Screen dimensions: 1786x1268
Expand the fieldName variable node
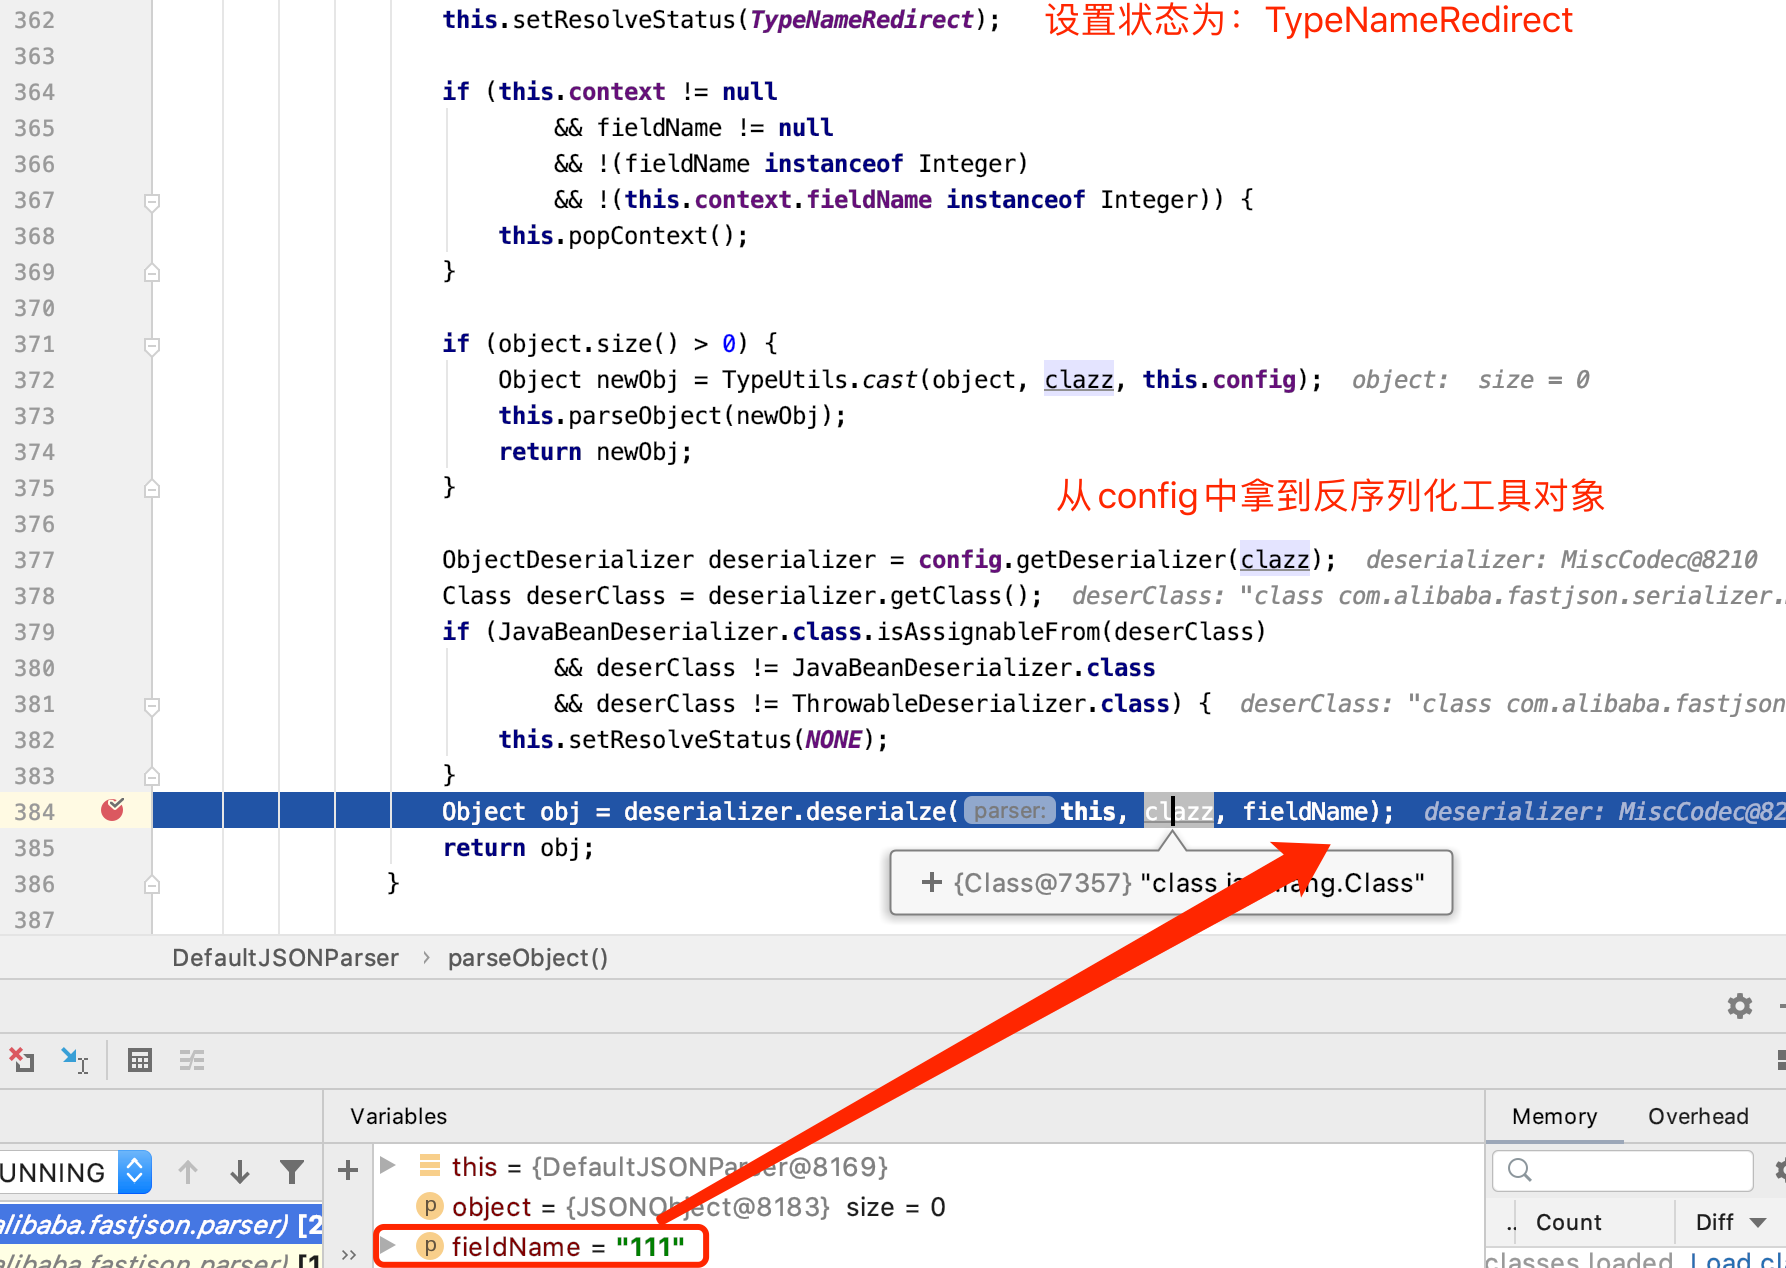click(386, 1246)
